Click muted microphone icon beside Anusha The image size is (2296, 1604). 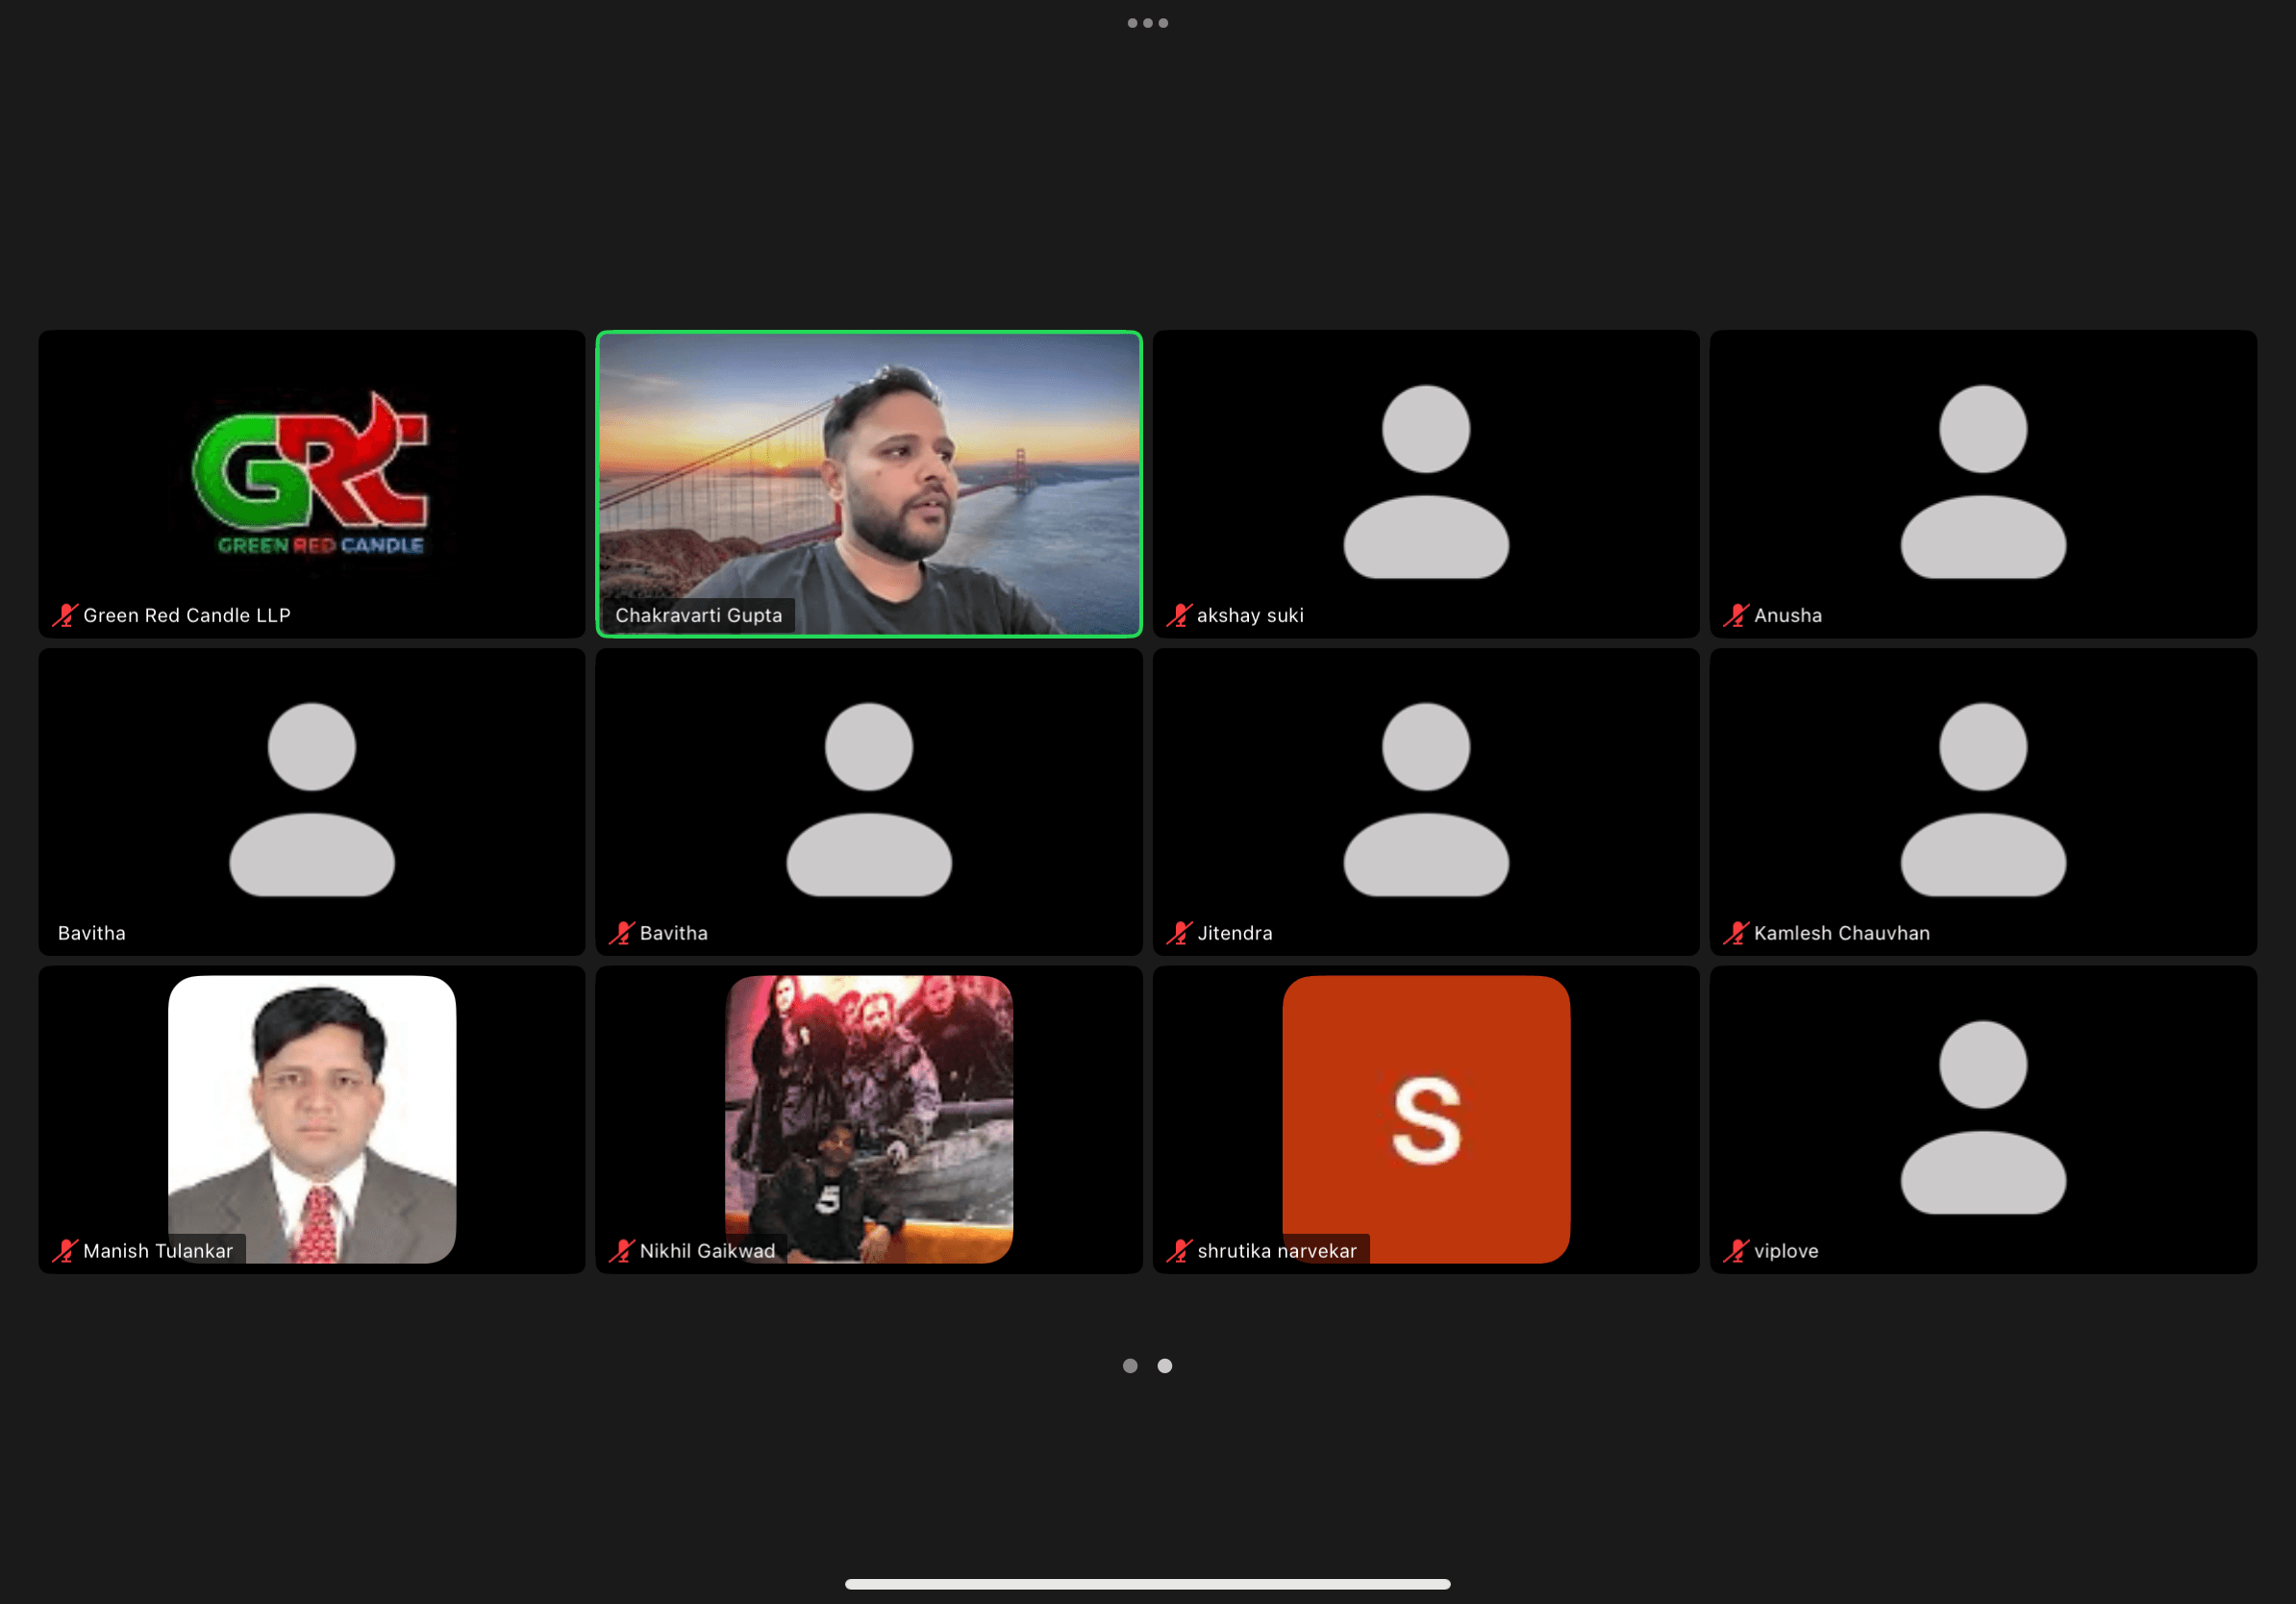click(x=1736, y=615)
